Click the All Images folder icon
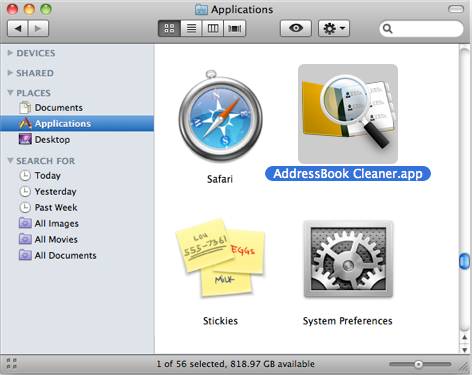 coord(25,223)
